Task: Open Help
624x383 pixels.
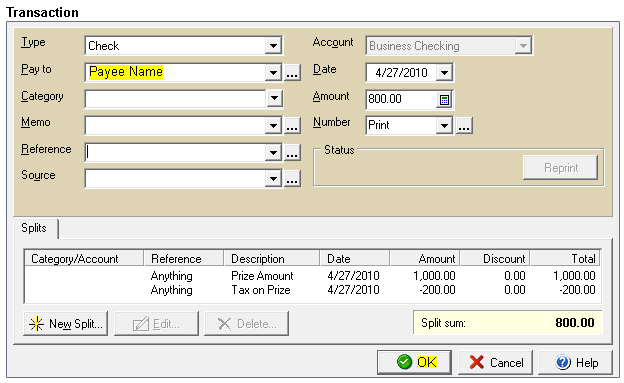Action: point(575,362)
